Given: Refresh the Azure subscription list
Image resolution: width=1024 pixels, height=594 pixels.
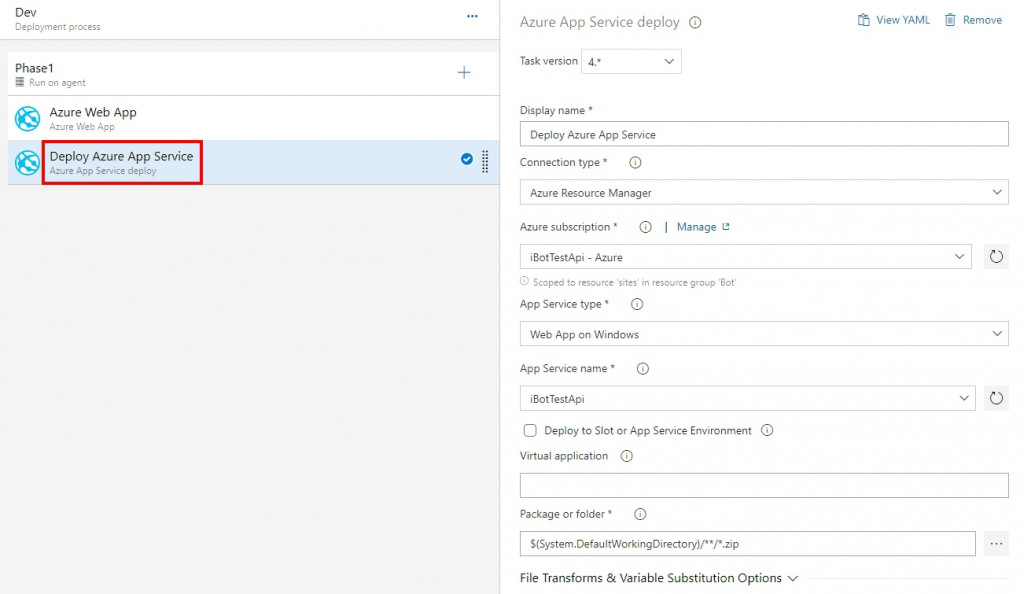Looking at the screenshot, I should [x=996, y=257].
